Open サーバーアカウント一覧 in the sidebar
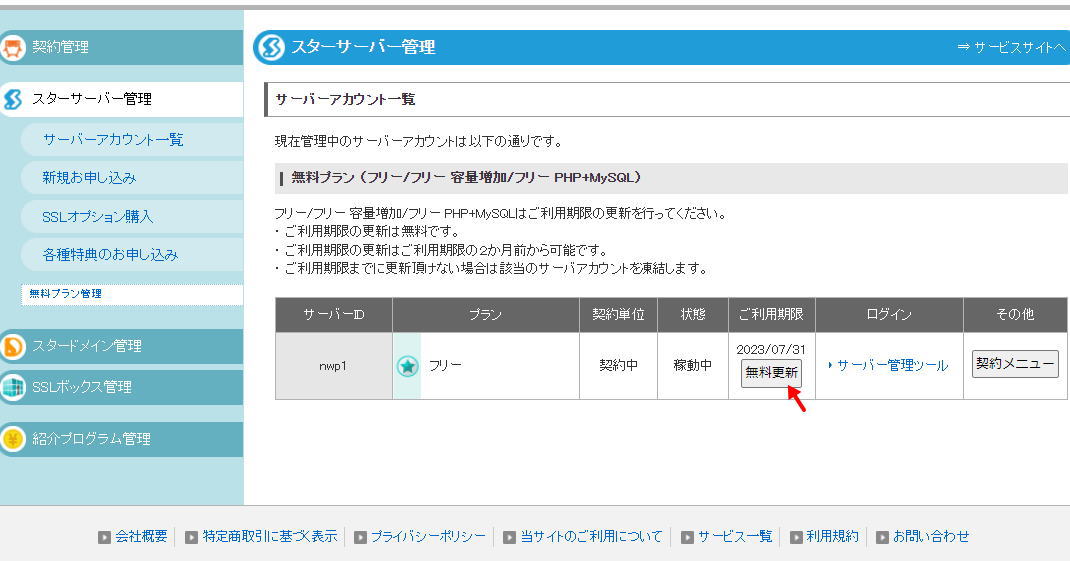Screen dimensions: 1070x561 click(x=113, y=140)
